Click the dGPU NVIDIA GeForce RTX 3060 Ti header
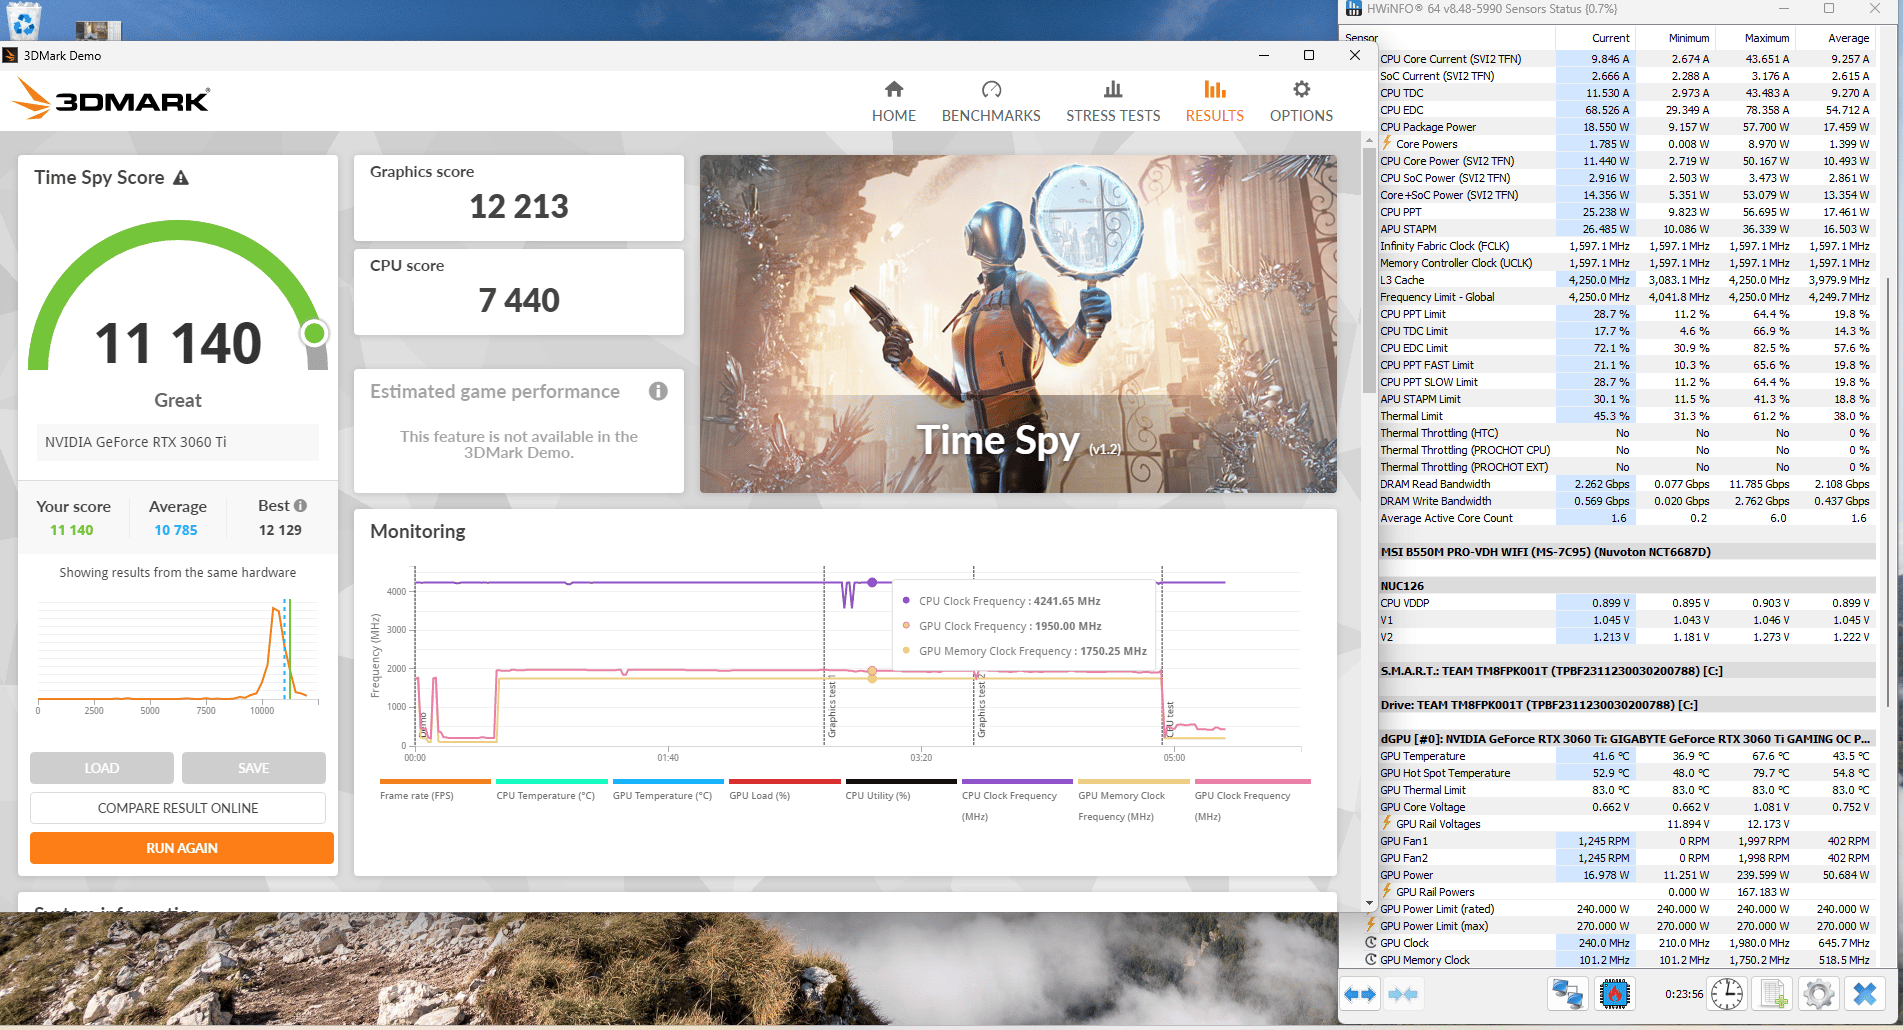This screenshot has height=1030, width=1903. pos(1626,739)
